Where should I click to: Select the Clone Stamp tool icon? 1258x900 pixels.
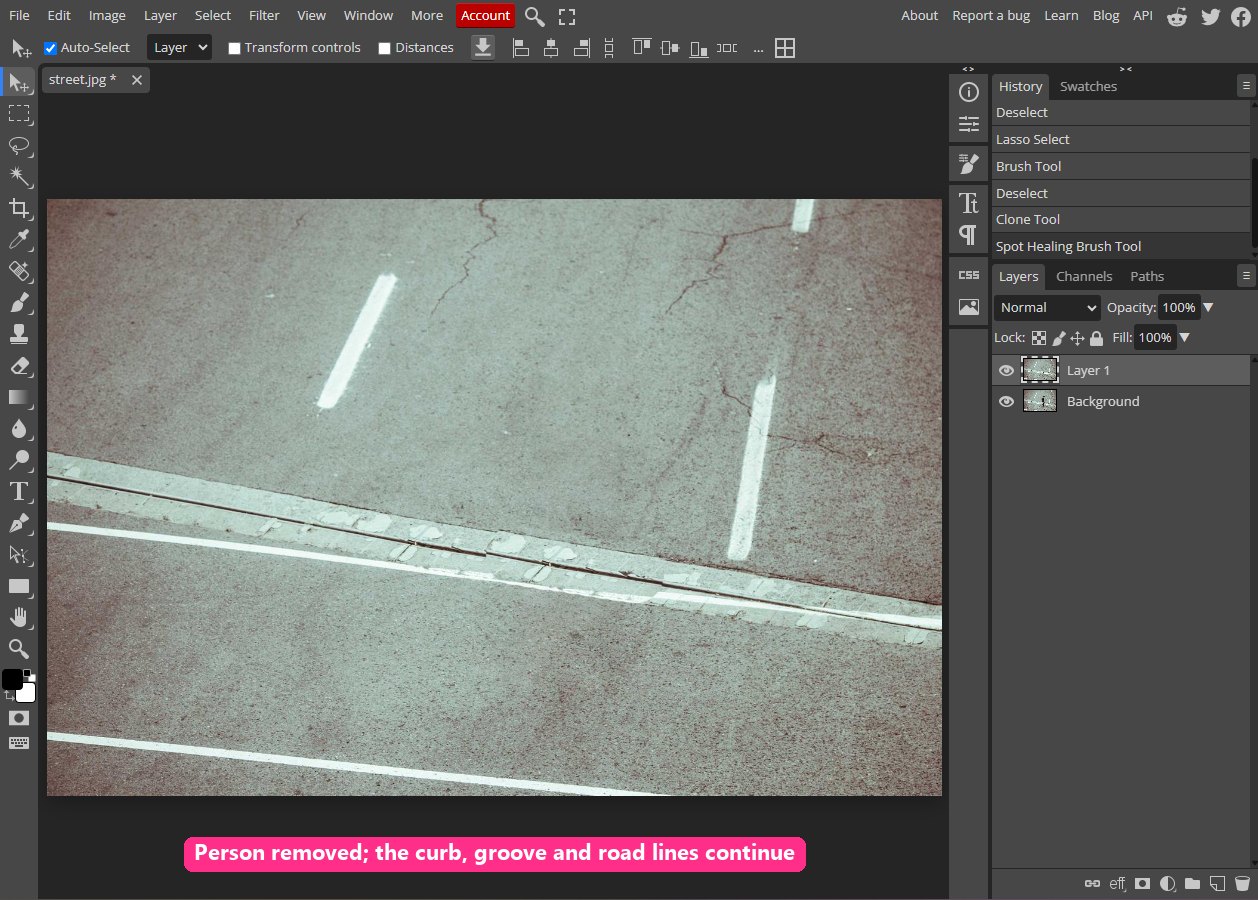click(x=19, y=334)
